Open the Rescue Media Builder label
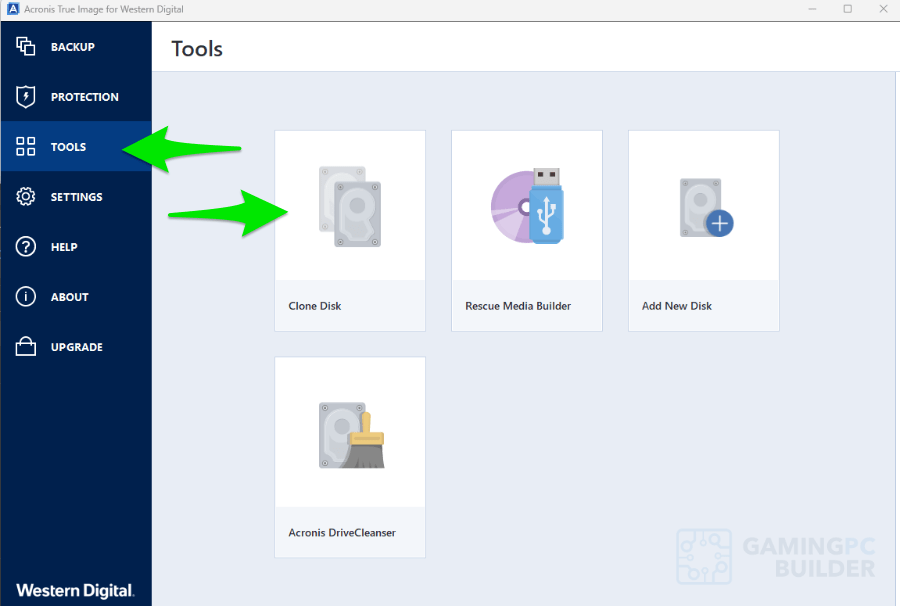 tap(518, 306)
